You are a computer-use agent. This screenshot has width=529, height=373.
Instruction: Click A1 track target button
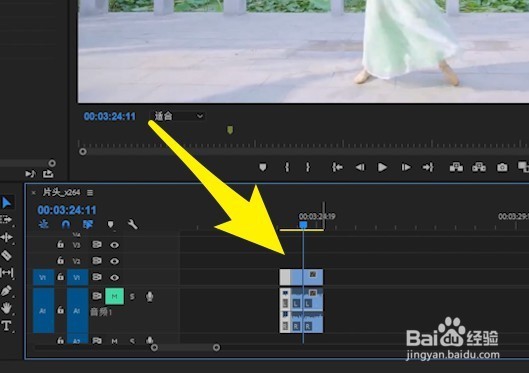click(77, 310)
